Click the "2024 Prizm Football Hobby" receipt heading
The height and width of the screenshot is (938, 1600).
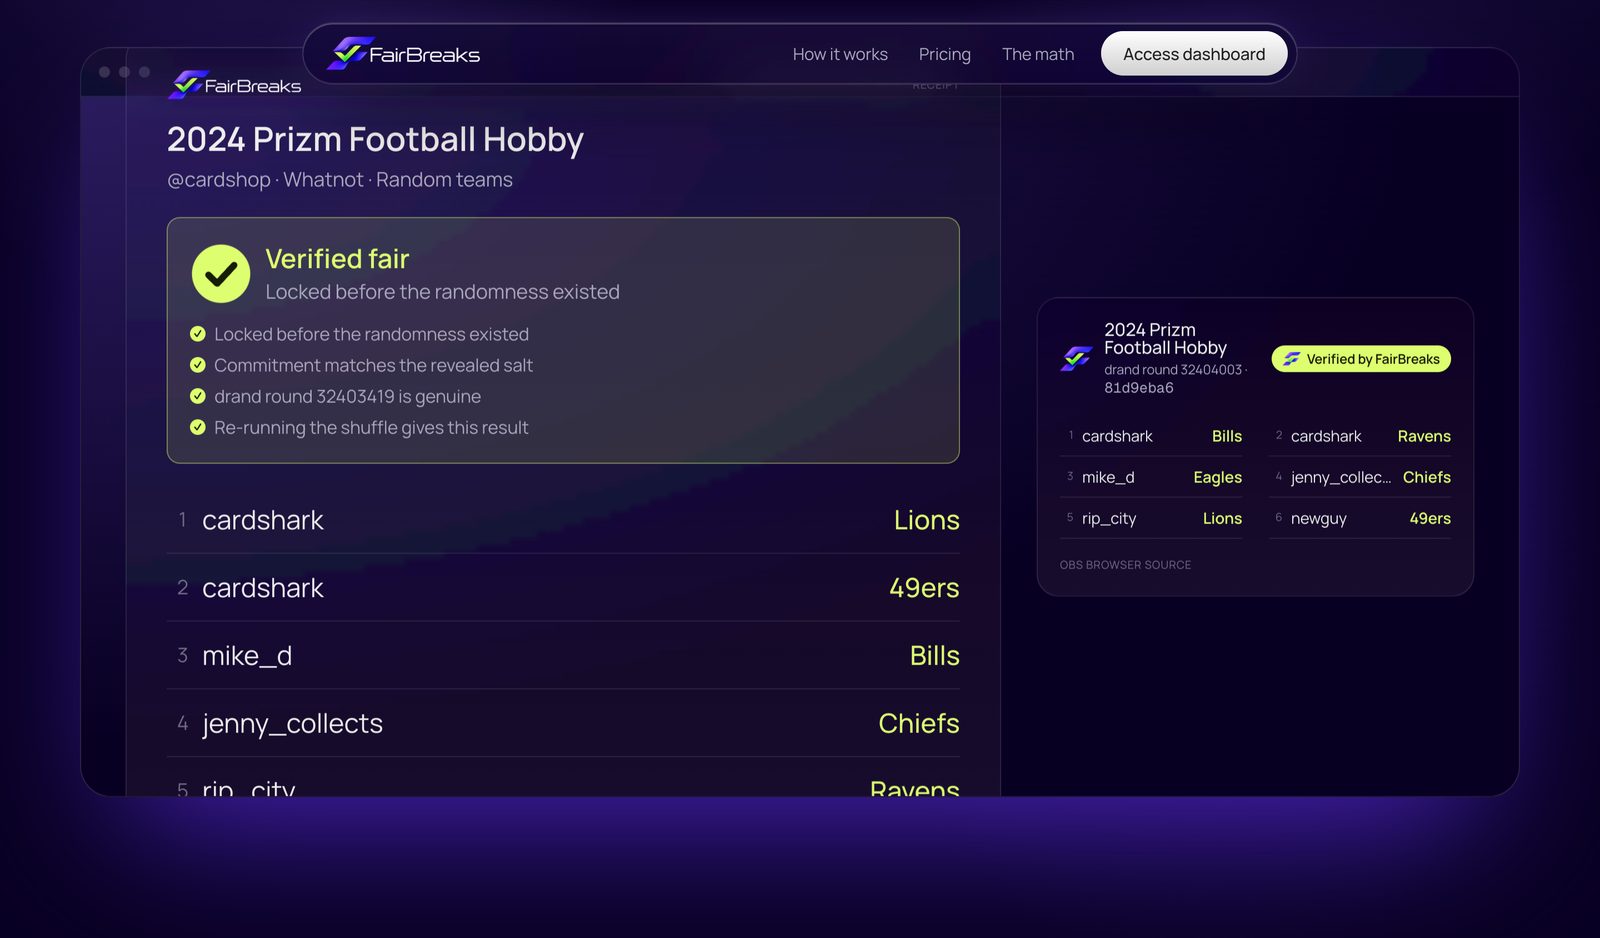tap(375, 139)
